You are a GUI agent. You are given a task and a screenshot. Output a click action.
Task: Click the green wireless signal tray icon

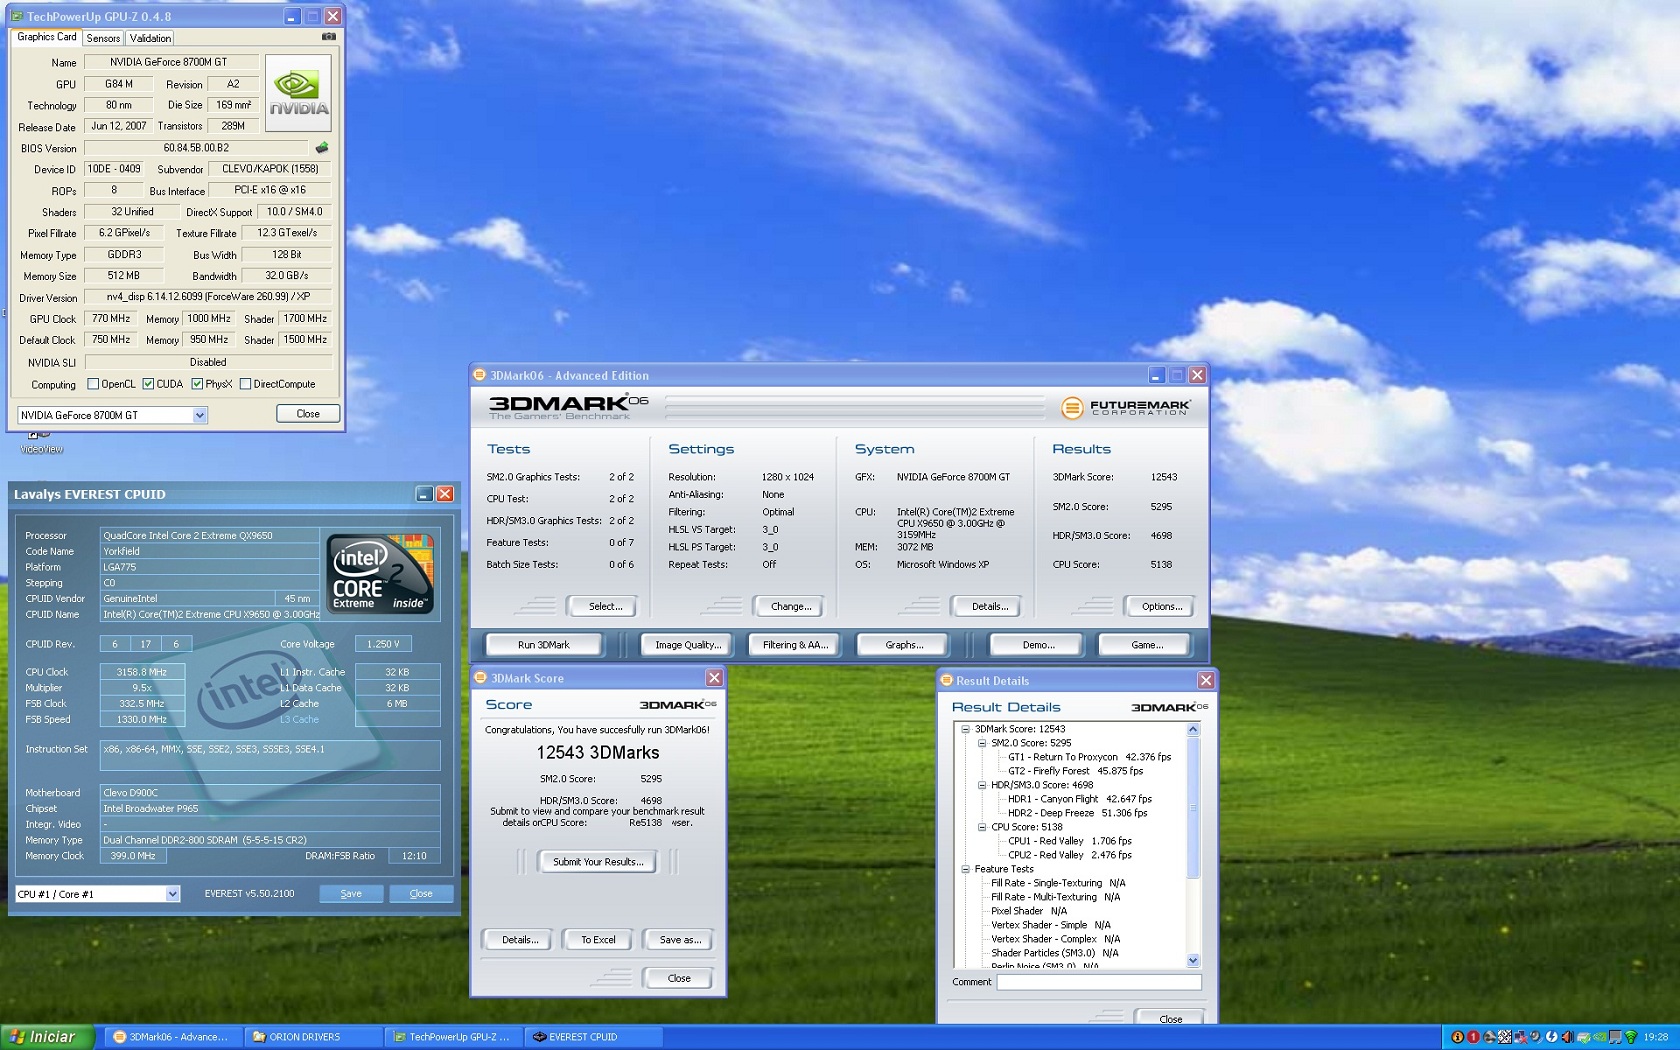(x=1631, y=1037)
